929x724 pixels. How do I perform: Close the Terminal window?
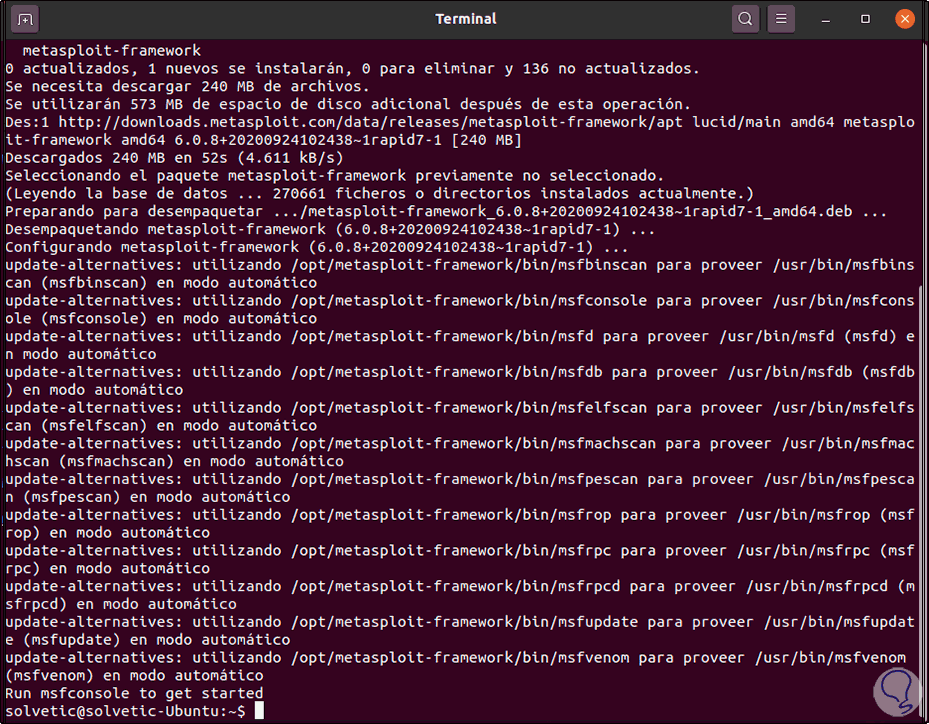coord(905,19)
